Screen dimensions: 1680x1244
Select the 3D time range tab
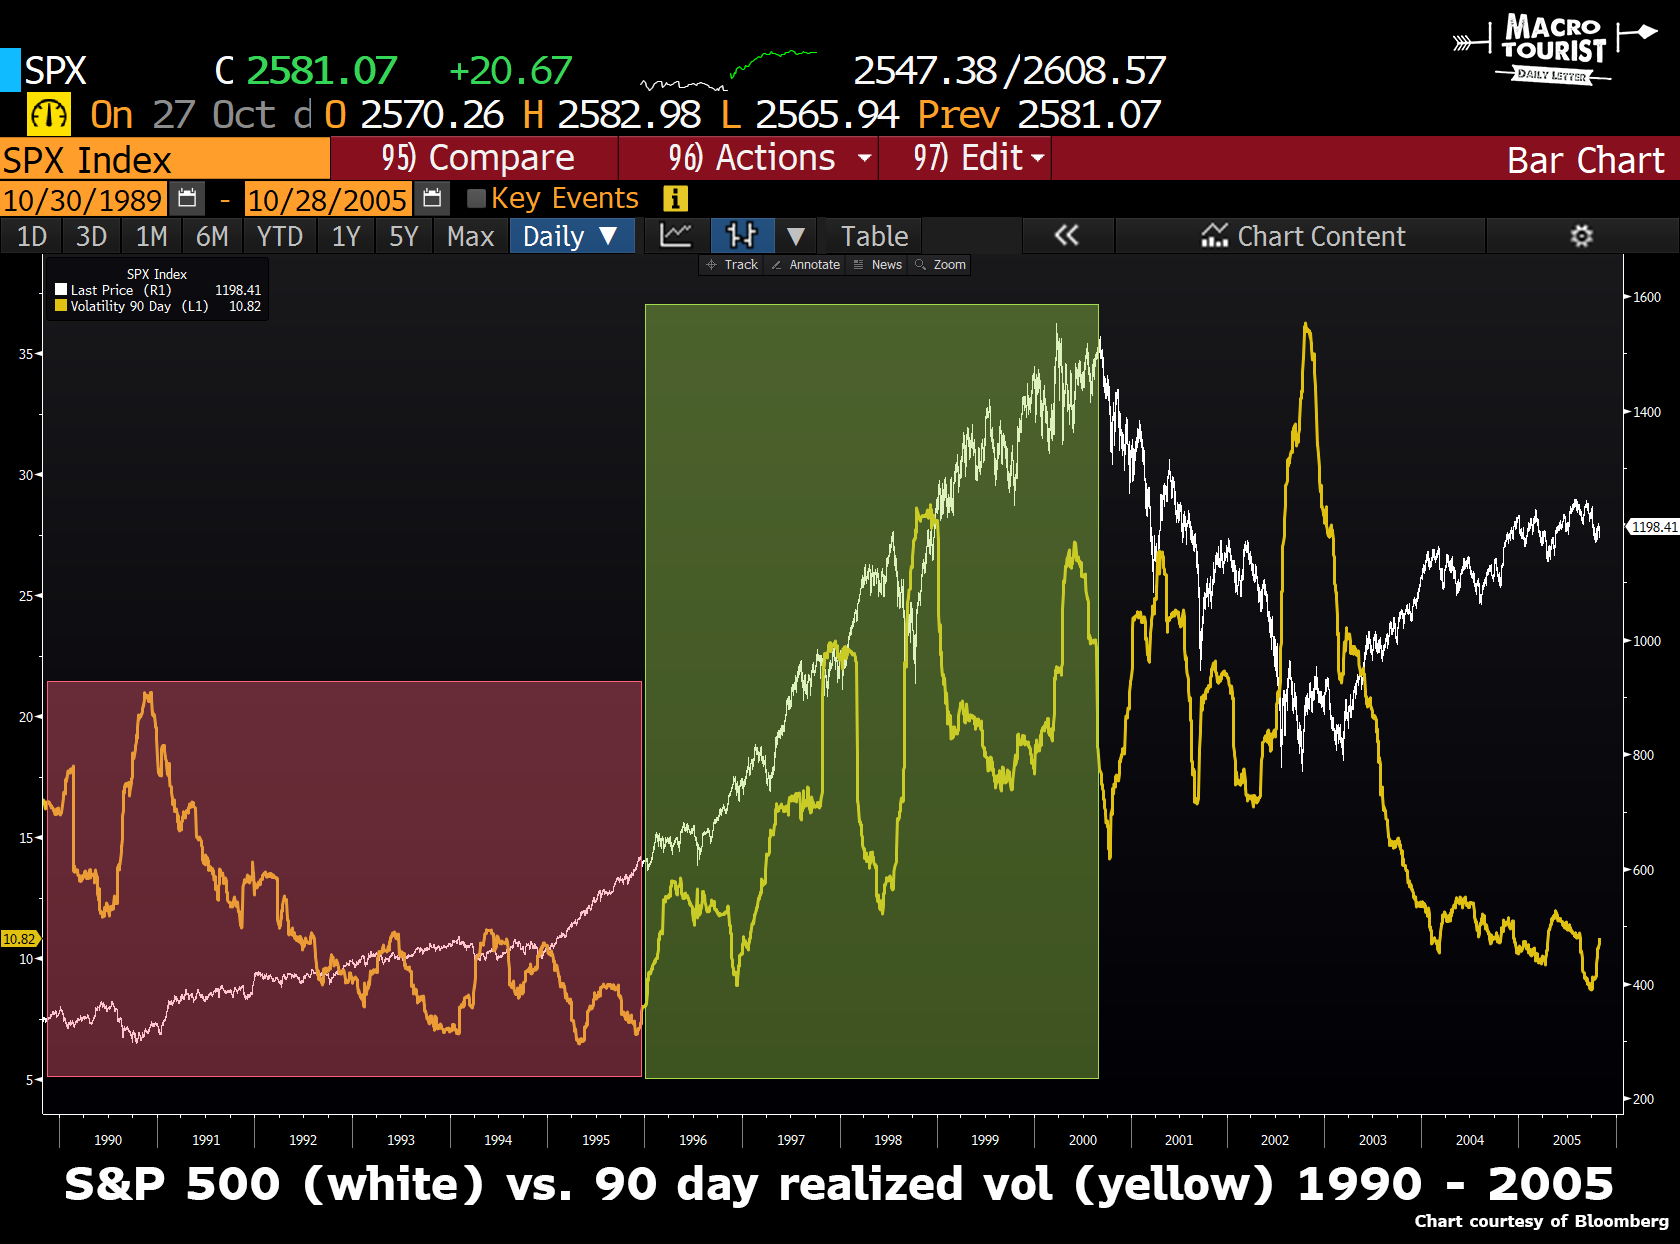click(91, 236)
